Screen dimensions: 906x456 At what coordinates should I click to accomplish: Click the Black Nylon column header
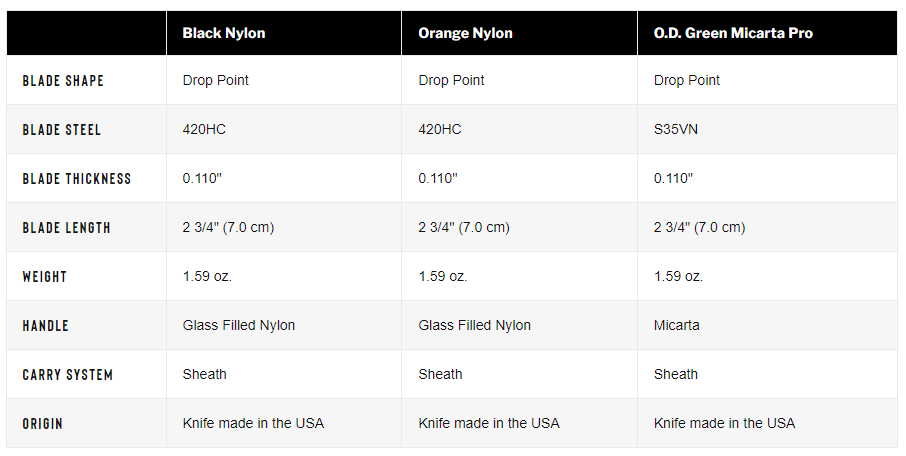click(x=224, y=33)
